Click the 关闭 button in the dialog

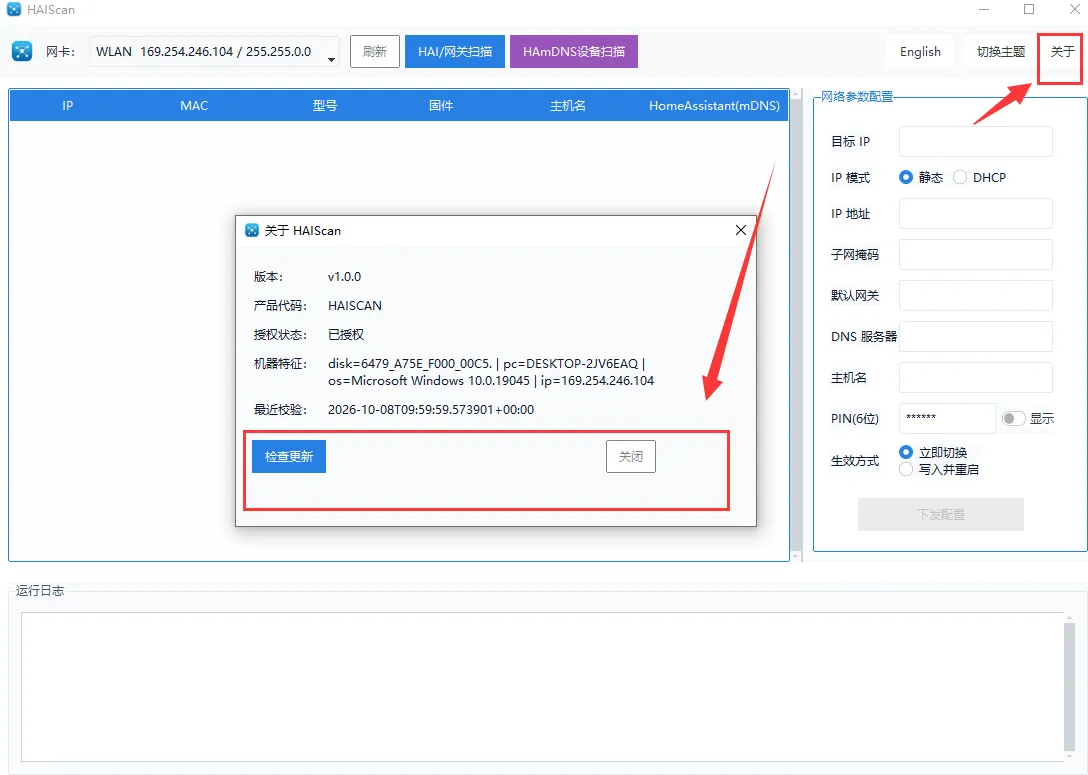point(631,457)
